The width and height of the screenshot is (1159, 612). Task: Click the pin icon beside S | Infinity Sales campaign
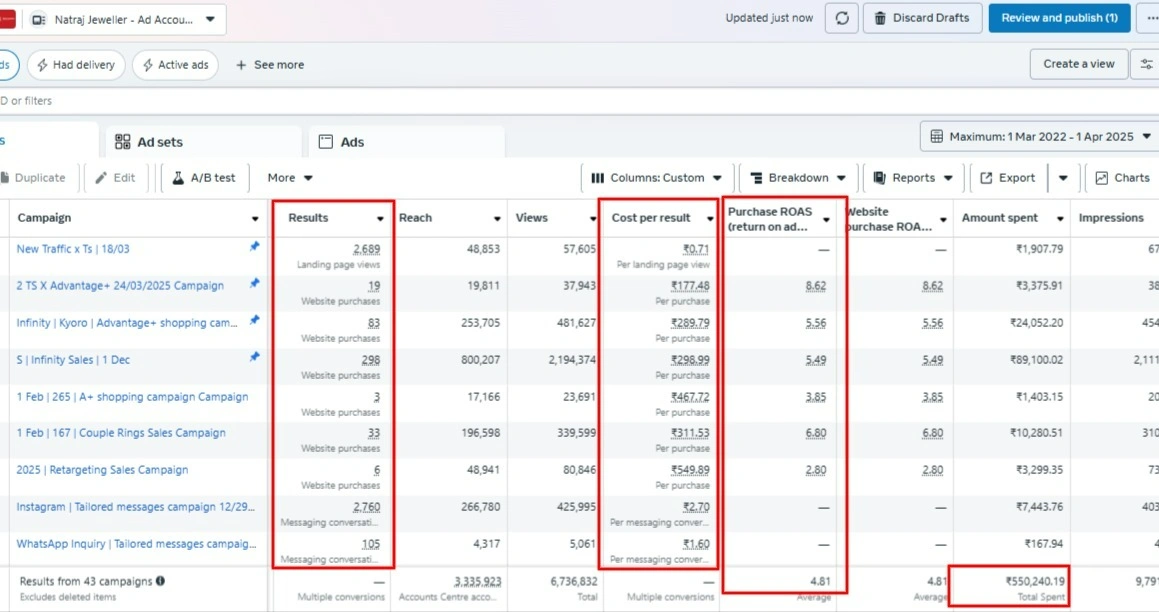click(x=254, y=357)
